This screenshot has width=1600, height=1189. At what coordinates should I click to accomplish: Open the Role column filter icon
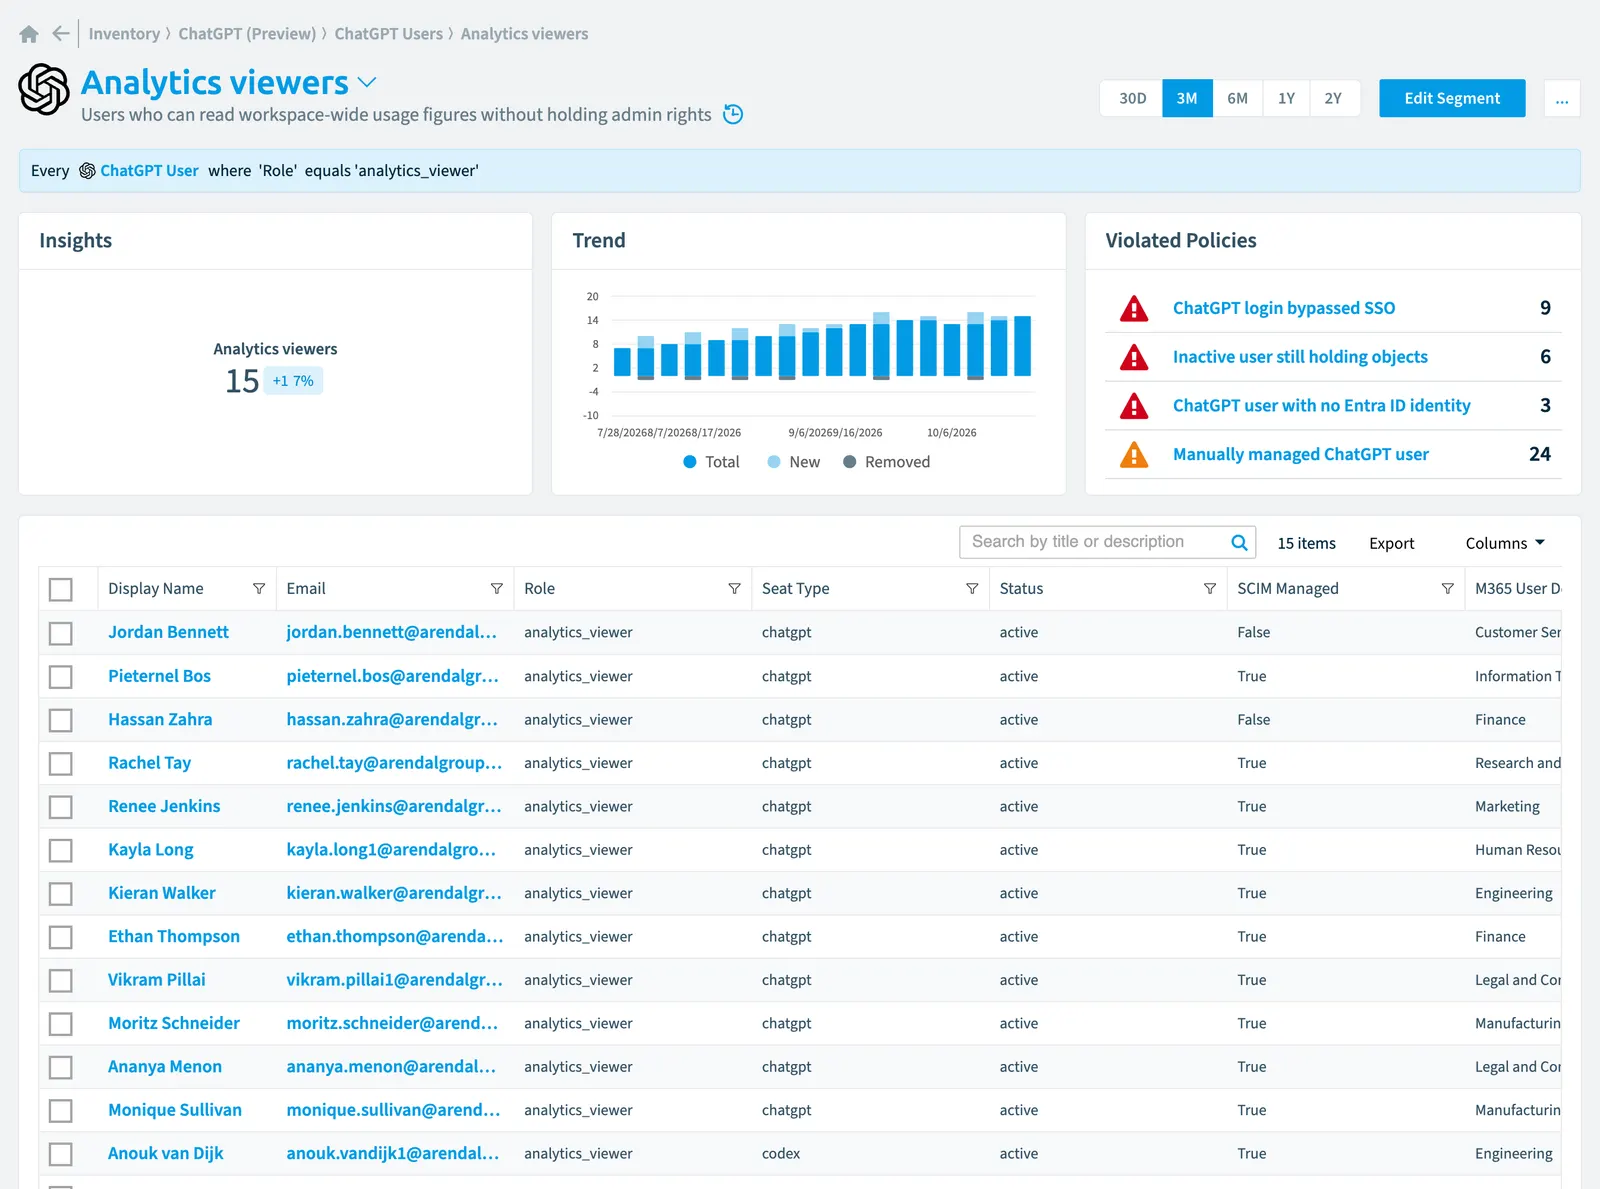735,589
